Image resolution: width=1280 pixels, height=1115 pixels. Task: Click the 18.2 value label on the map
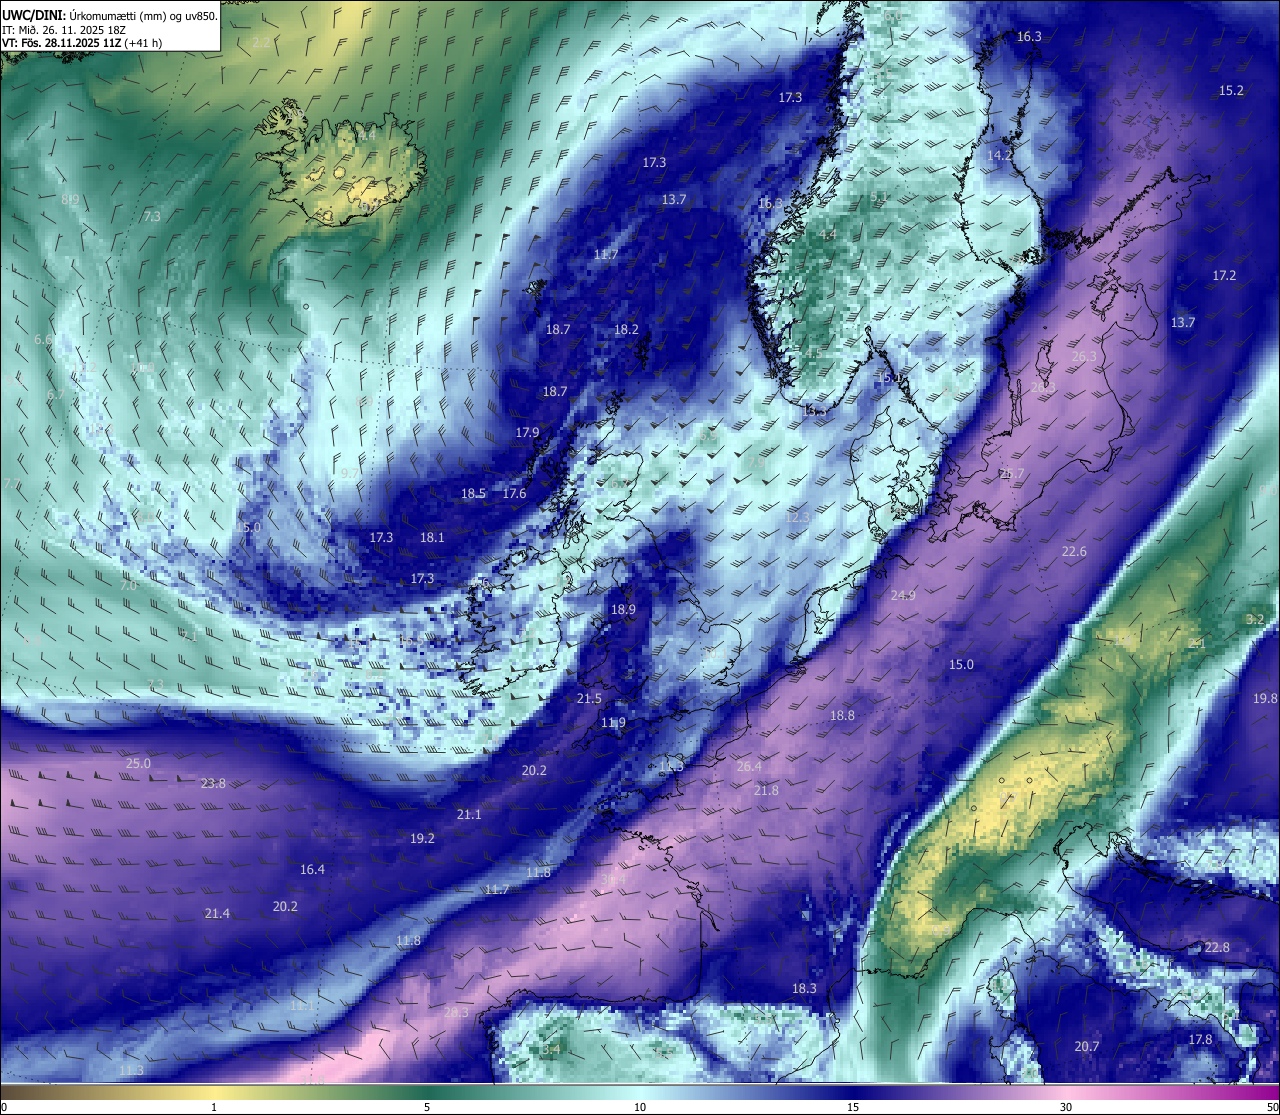tap(626, 329)
